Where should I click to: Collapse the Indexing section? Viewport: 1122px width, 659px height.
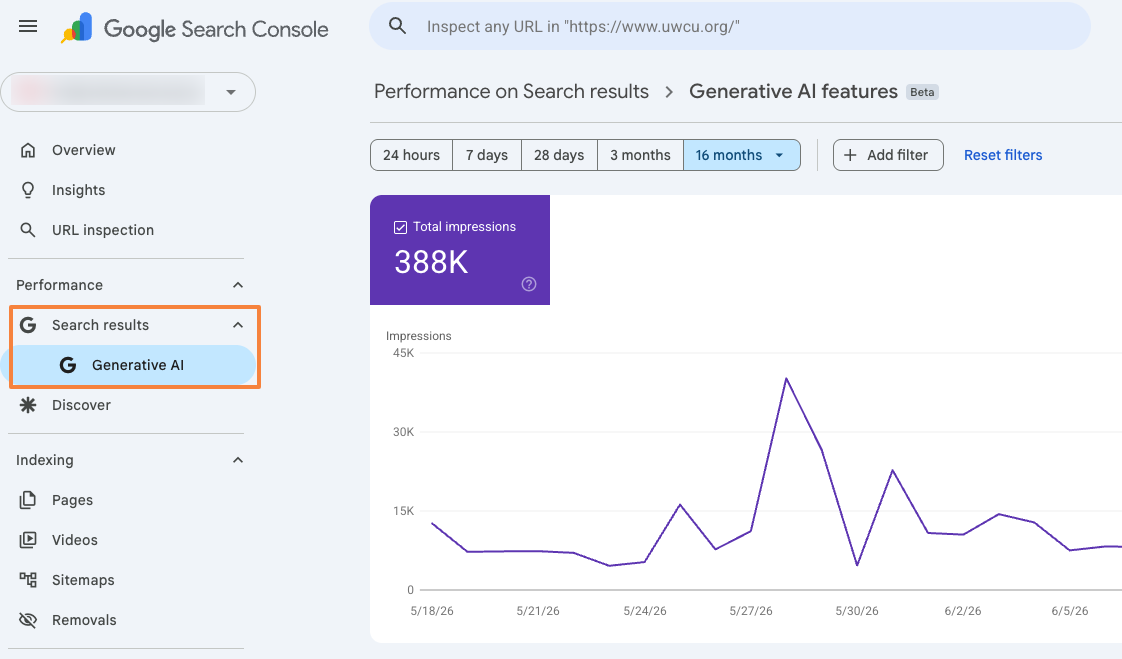pyautogui.click(x=238, y=459)
